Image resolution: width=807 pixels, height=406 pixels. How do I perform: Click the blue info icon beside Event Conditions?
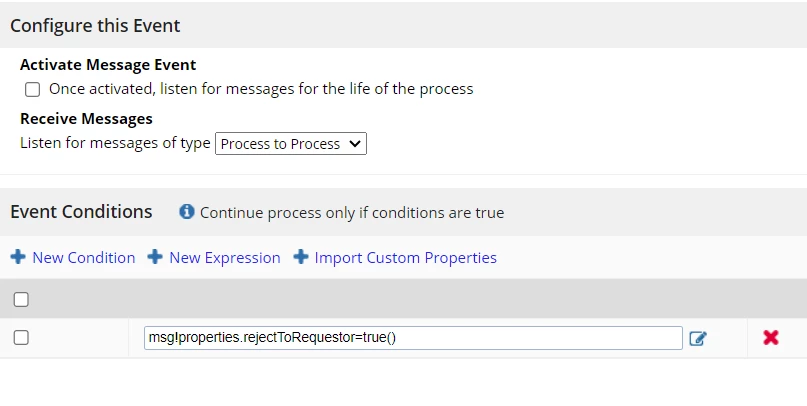(186, 211)
